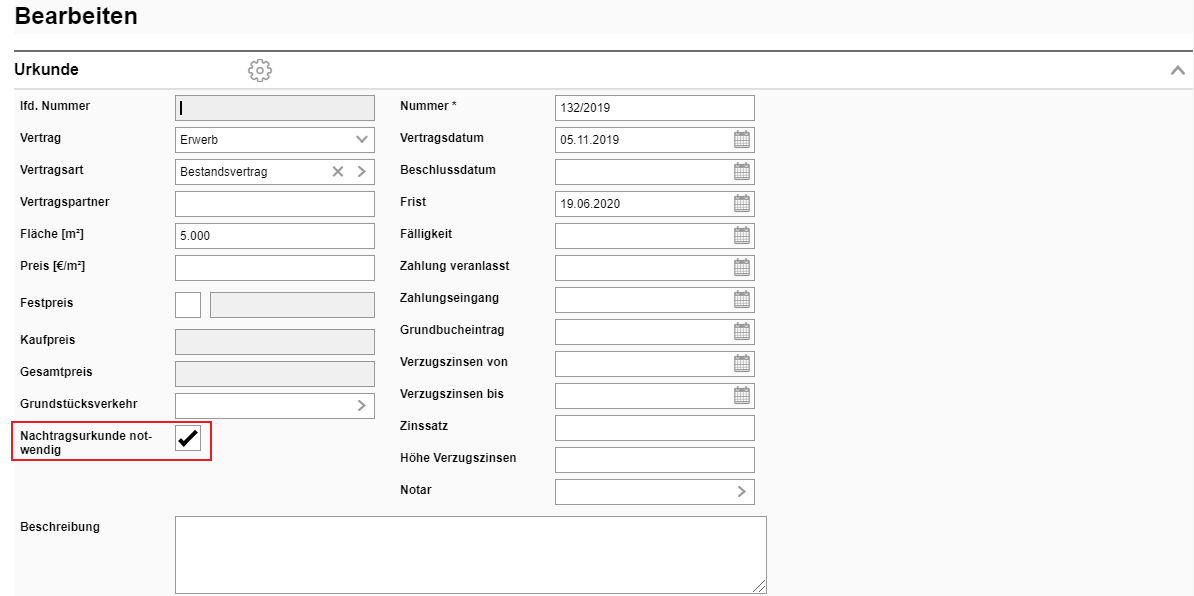Collapse the Urkunde section
Viewport: 1194px width, 596px height.
tap(1177, 70)
